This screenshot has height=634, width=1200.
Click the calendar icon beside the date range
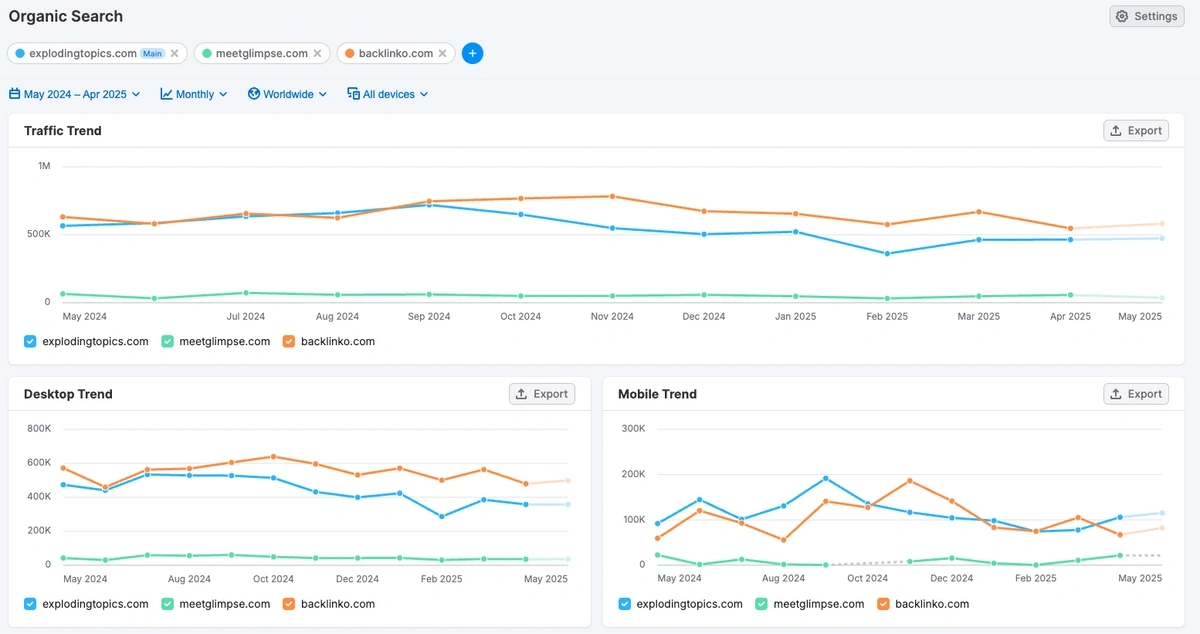[13, 93]
